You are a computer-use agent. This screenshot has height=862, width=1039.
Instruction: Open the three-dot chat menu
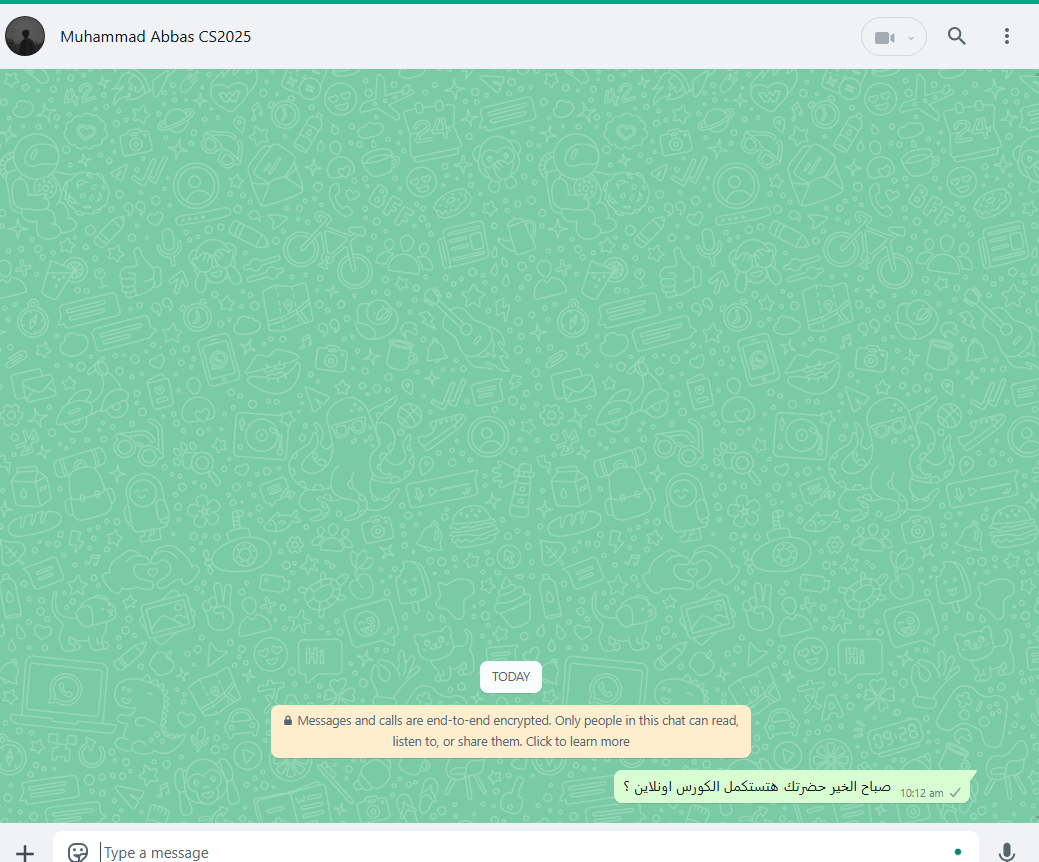pos(1007,36)
